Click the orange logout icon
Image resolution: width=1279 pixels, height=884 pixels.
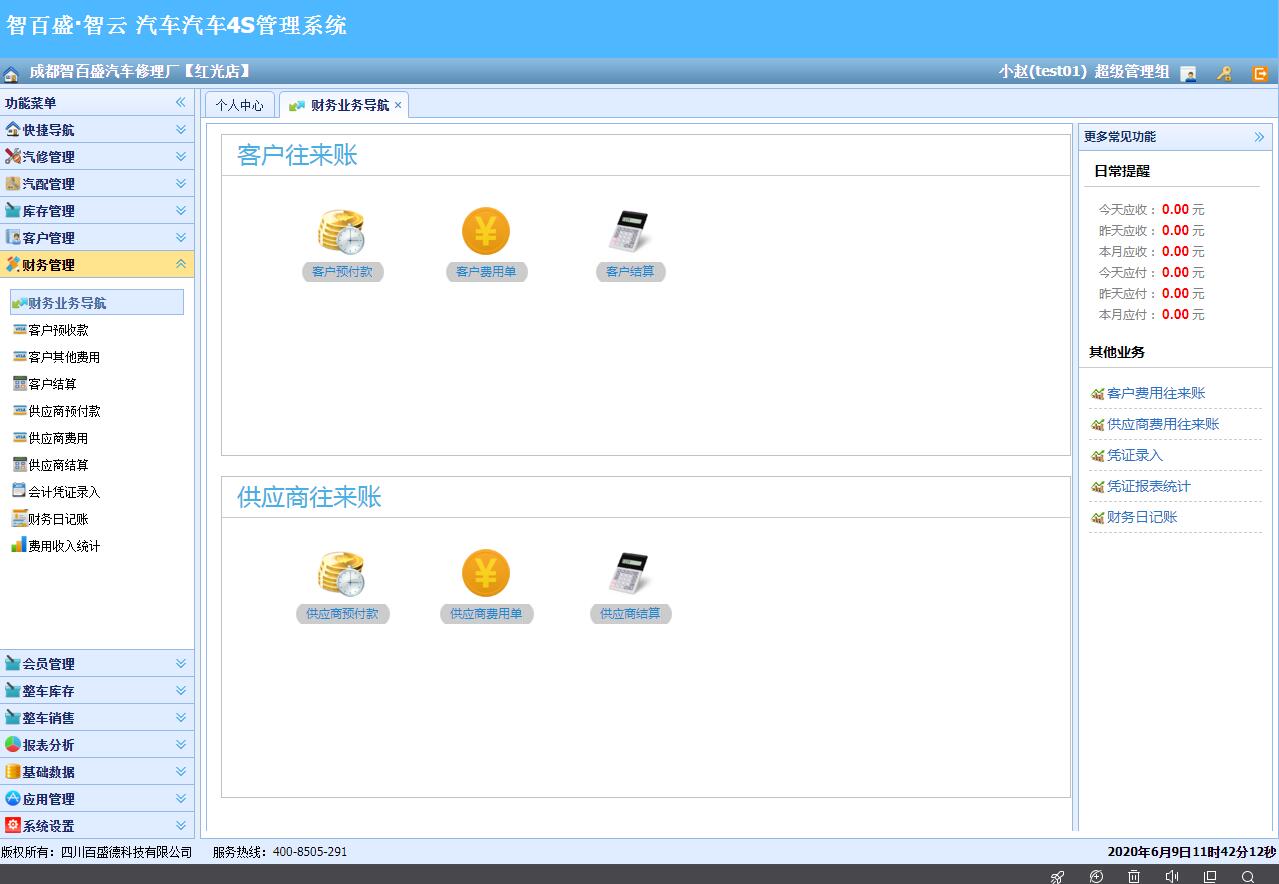pyautogui.click(x=1261, y=72)
